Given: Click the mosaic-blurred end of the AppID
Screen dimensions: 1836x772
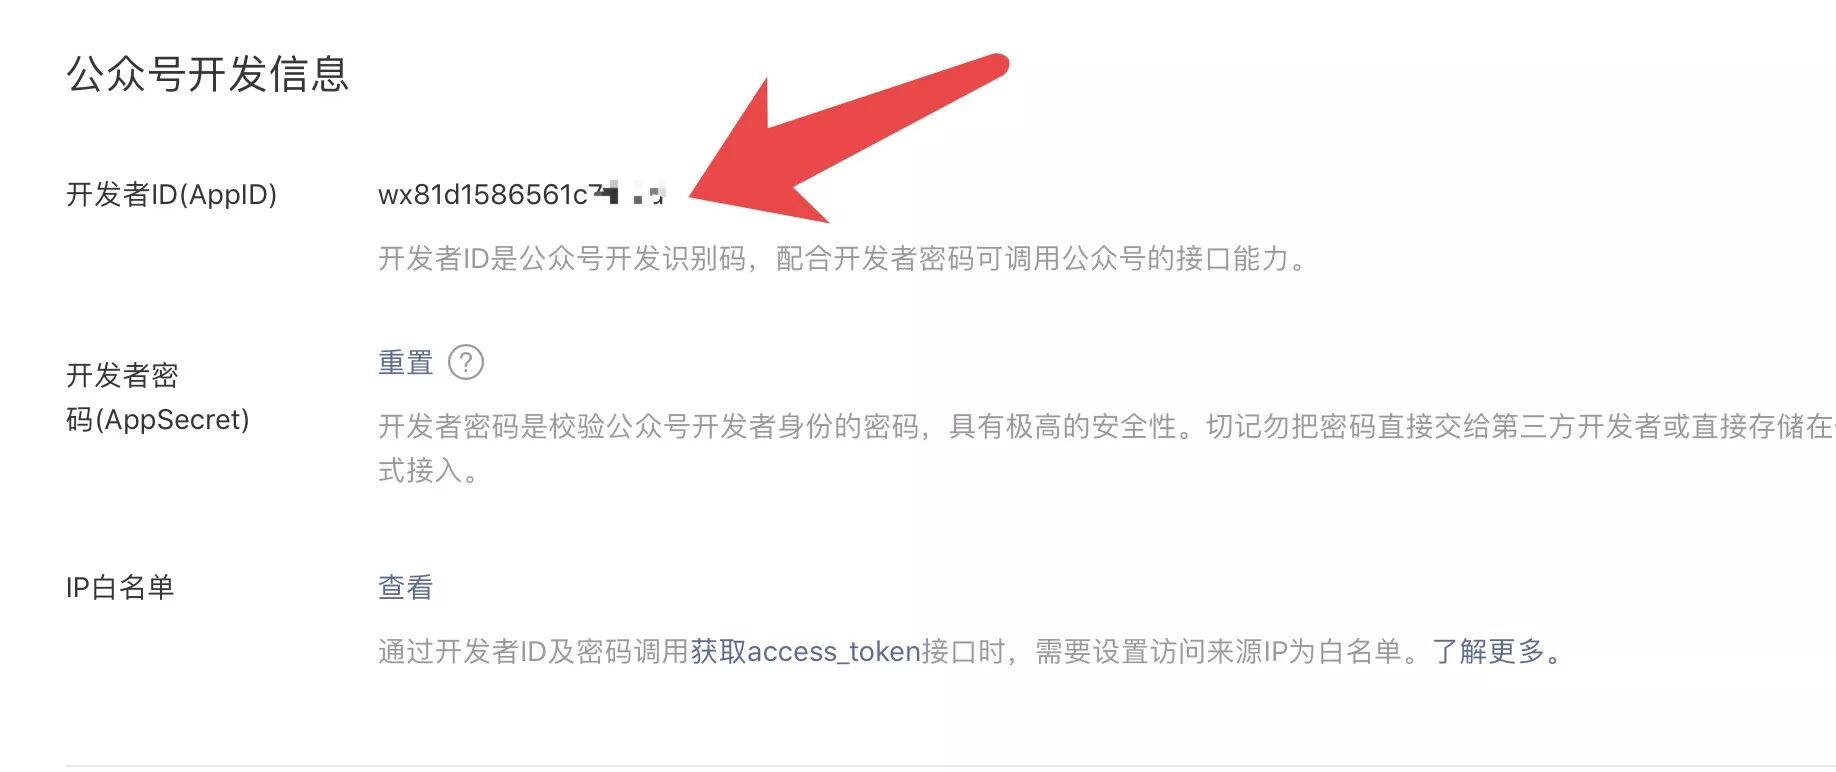Looking at the screenshot, I should (x=628, y=193).
